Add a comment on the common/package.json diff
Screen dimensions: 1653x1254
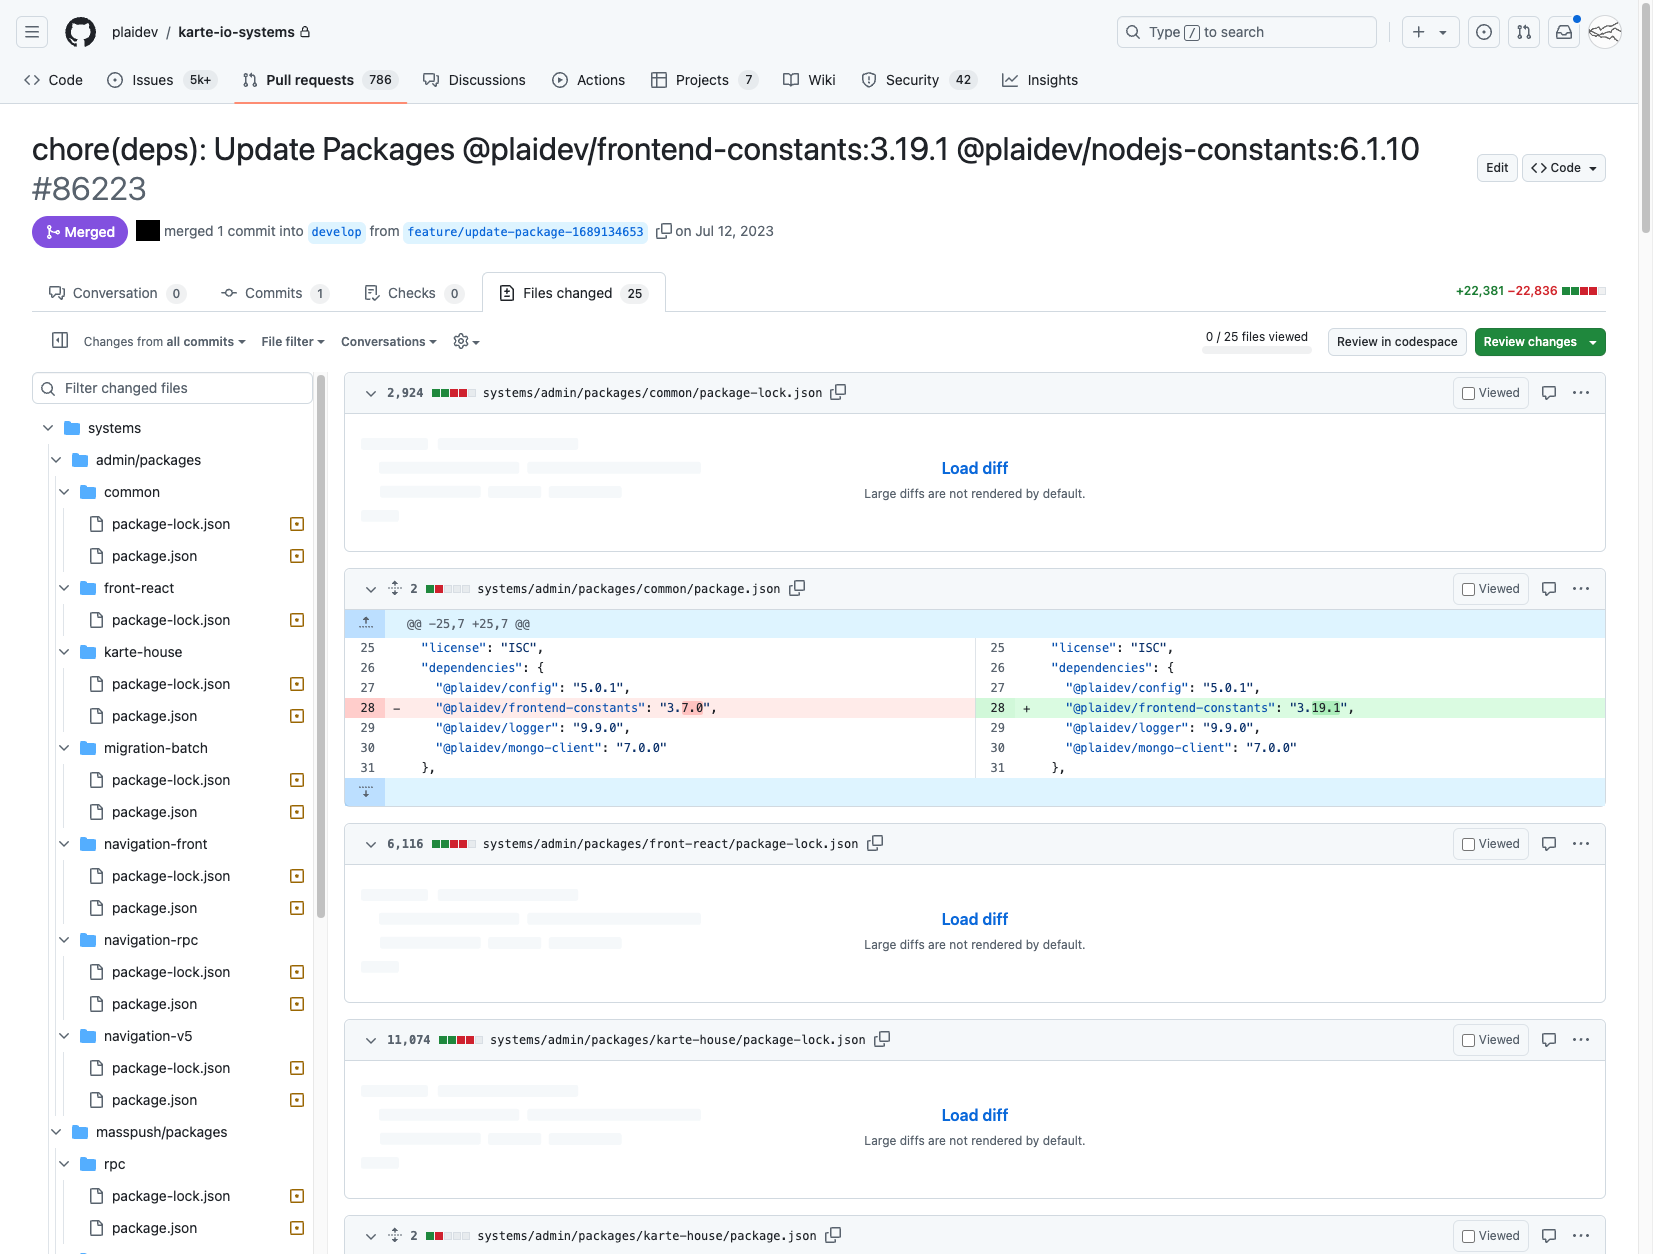pyautogui.click(x=1548, y=589)
